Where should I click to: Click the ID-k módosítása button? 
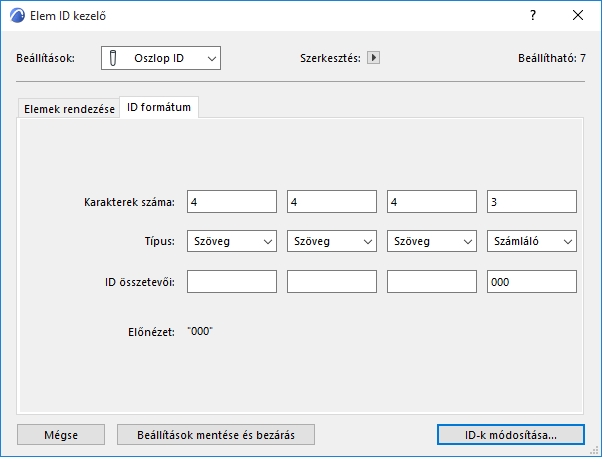511,434
